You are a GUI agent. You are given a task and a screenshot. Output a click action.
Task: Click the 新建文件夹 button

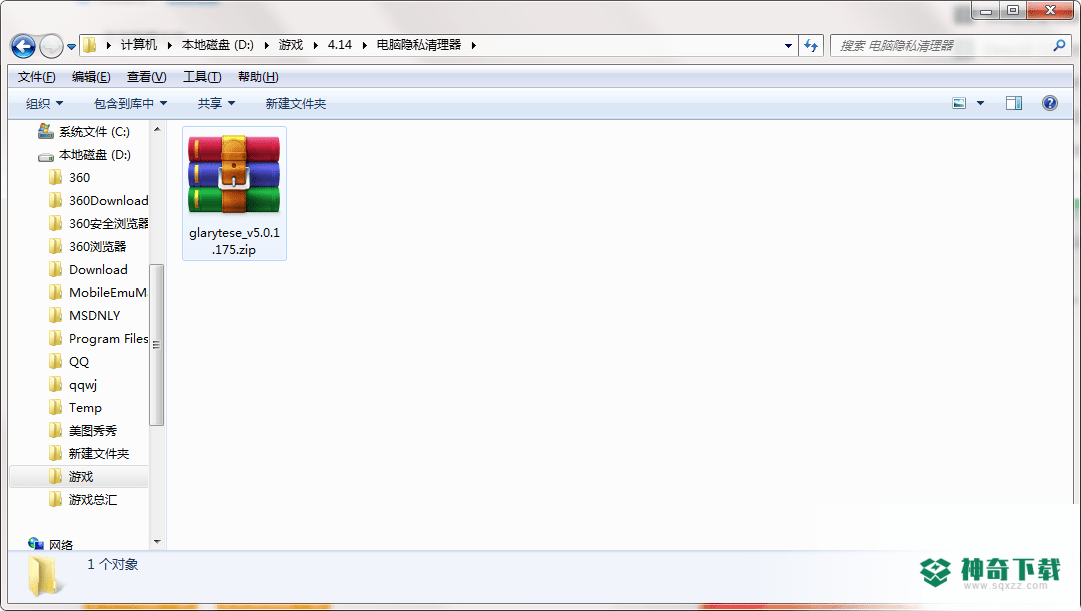click(x=296, y=103)
